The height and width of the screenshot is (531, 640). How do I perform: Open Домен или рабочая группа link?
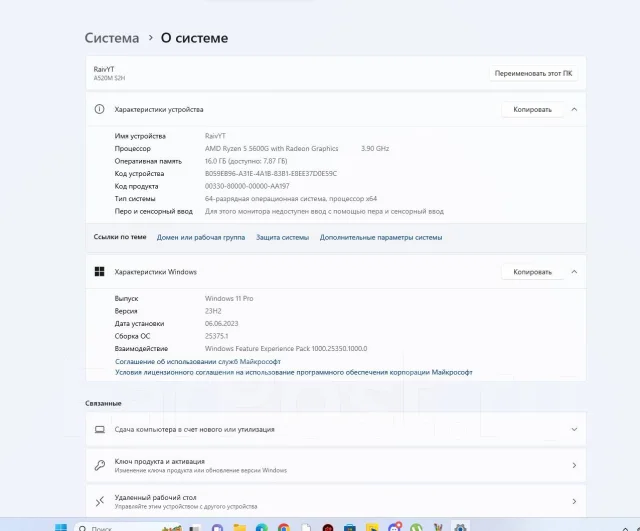pos(201,238)
